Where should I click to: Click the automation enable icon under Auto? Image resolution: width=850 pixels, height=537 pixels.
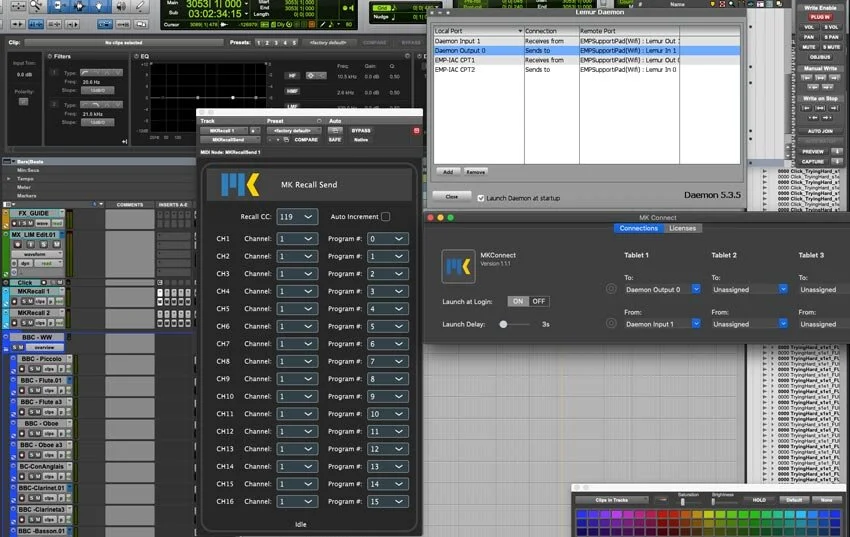[335, 131]
